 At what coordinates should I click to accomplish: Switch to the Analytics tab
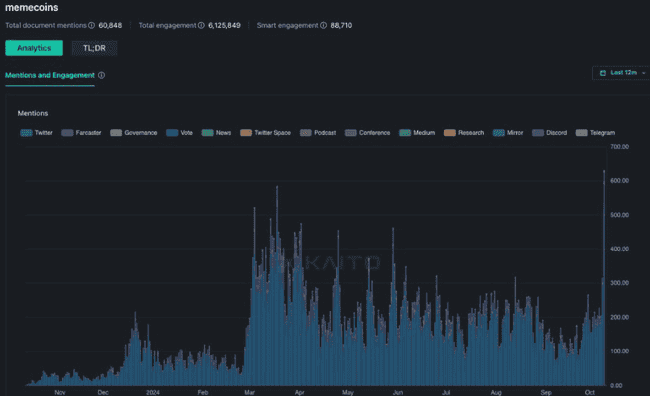click(34, 48)
